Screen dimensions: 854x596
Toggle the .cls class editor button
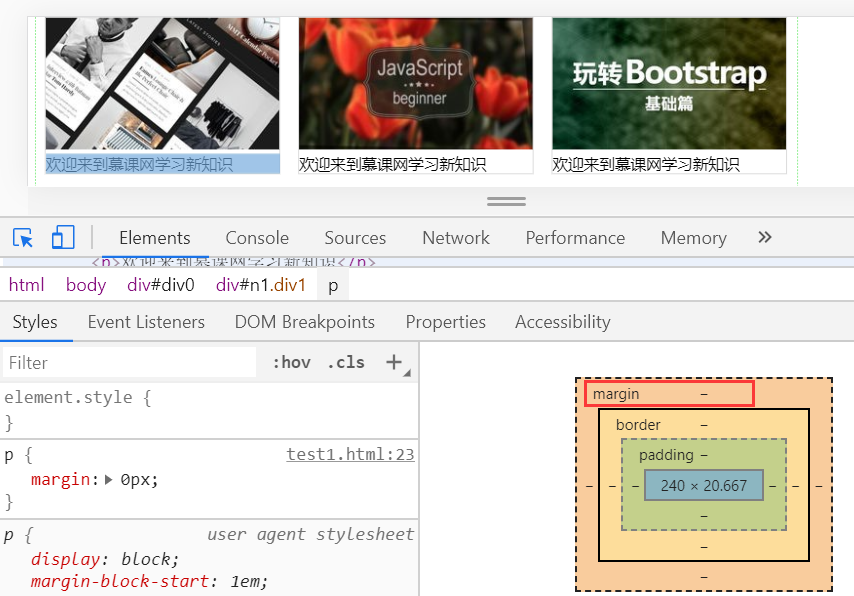click(346, 362)
